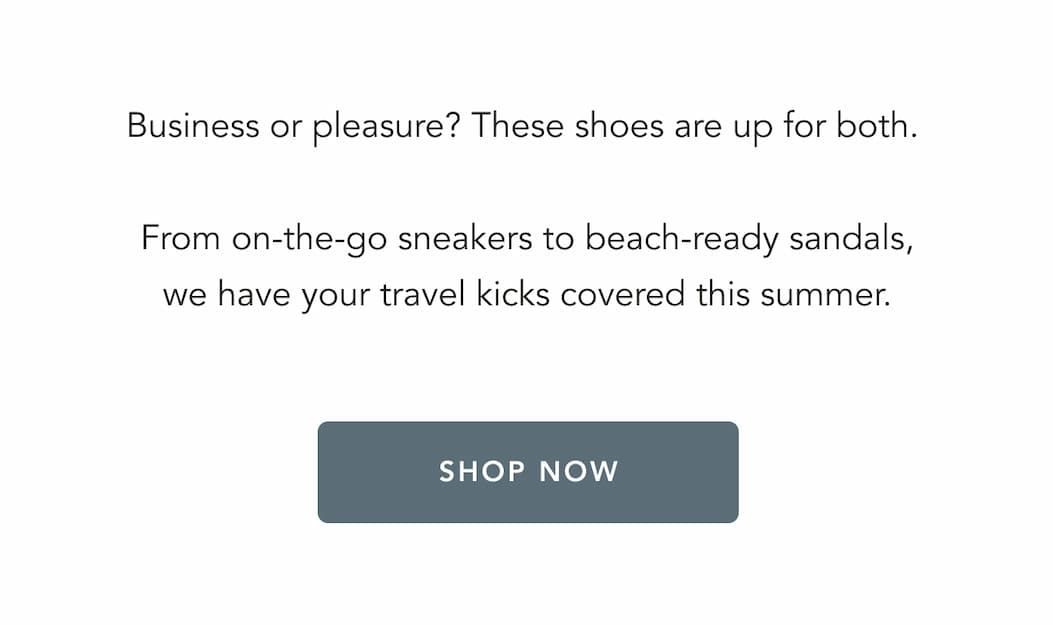Click the word 'shoes' in the headline

click(x=619, y=126)
